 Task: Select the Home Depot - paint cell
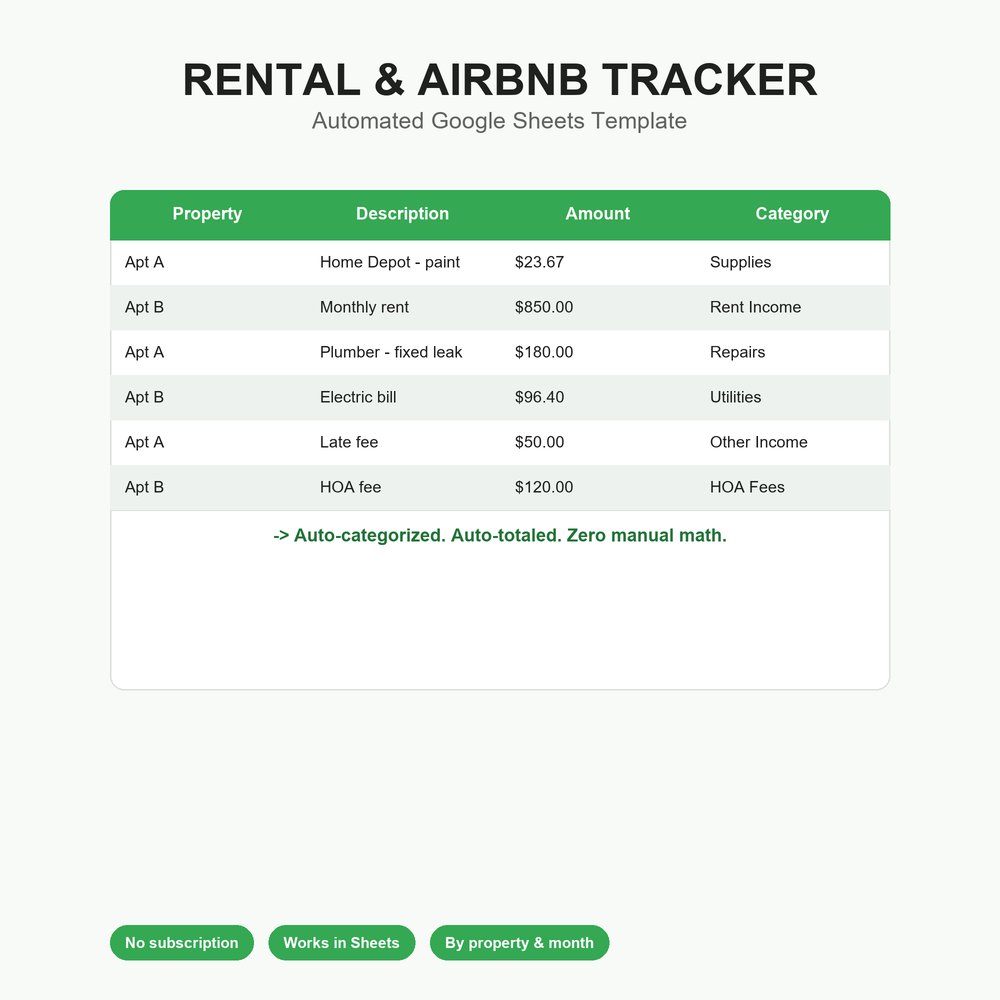point(390,262)
